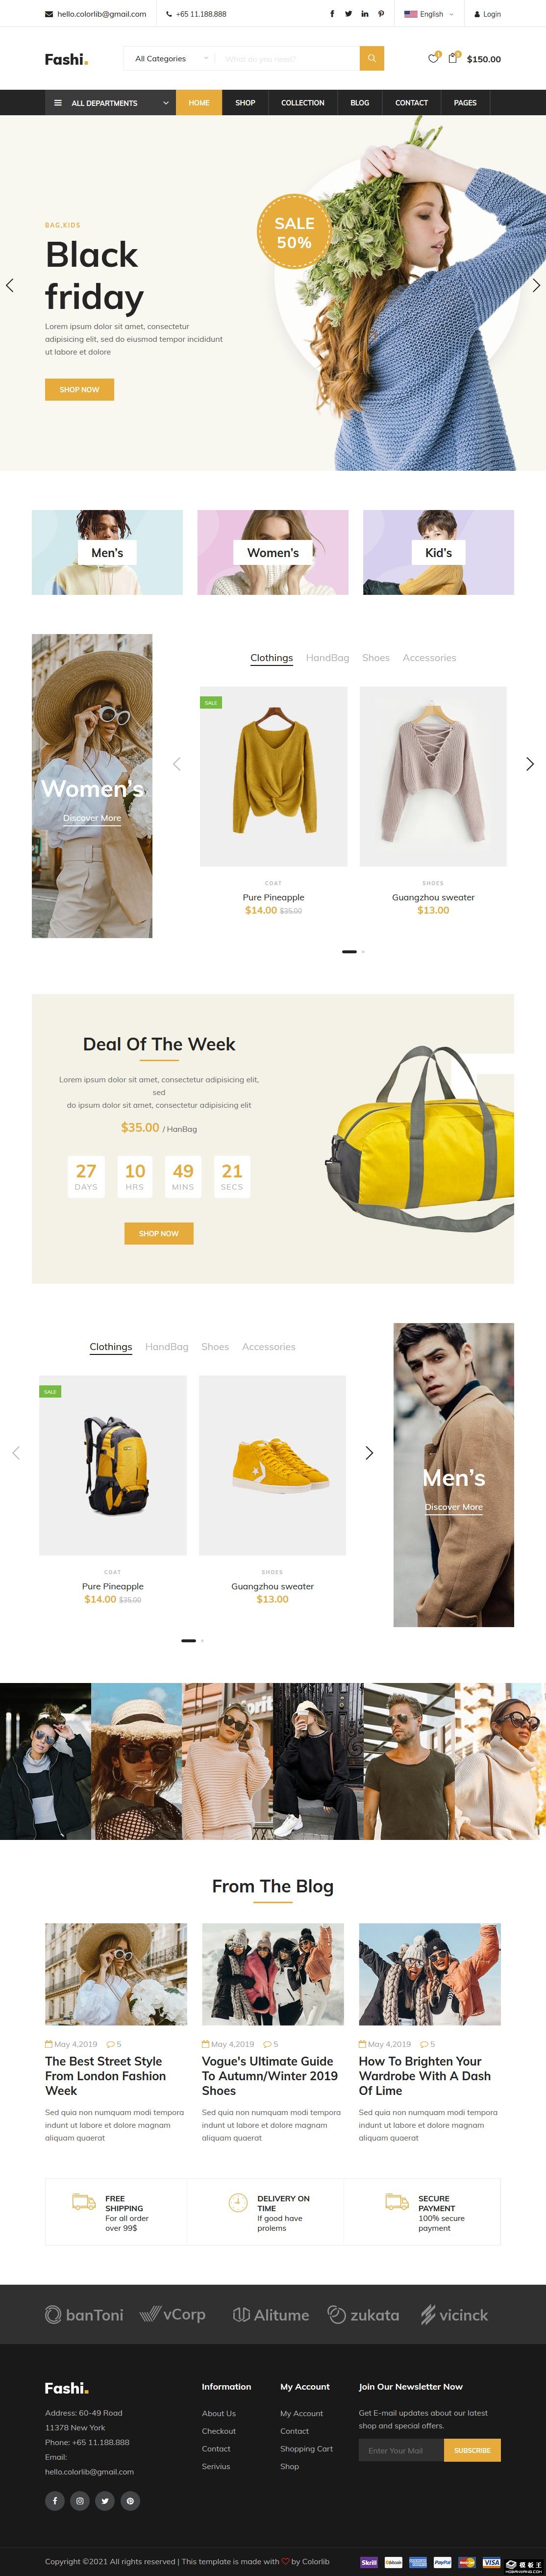Image resolution: width=546 pixels, height=2576 pixels.
Task: Click the orange search magnifier button
Action: pos(372,58)
